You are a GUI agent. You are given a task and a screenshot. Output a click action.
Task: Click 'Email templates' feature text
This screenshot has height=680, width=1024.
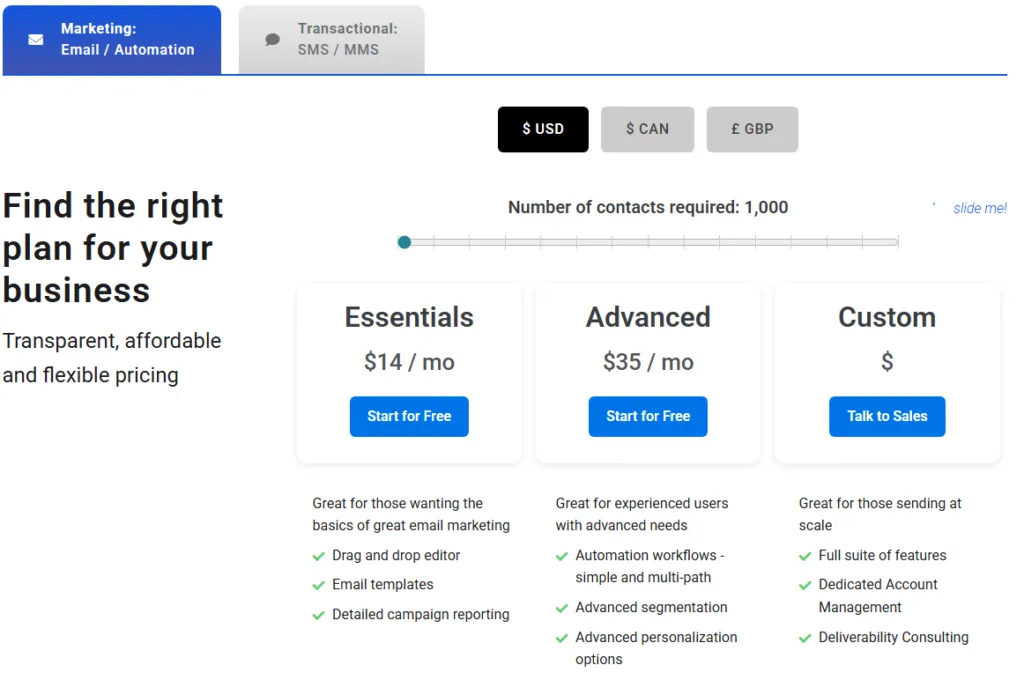[383, 585]
